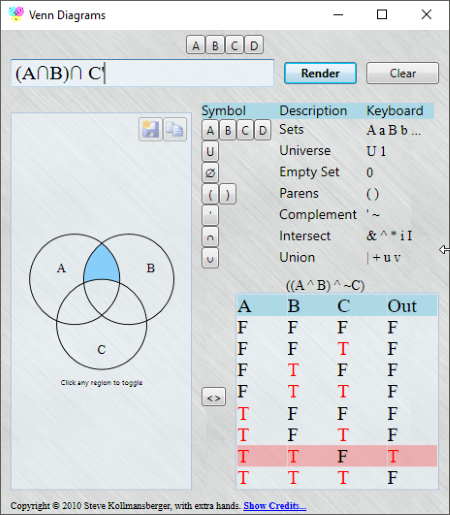Insert set D from the top button row
This screenshot has width=450, height=515.
tap(254, 45)
